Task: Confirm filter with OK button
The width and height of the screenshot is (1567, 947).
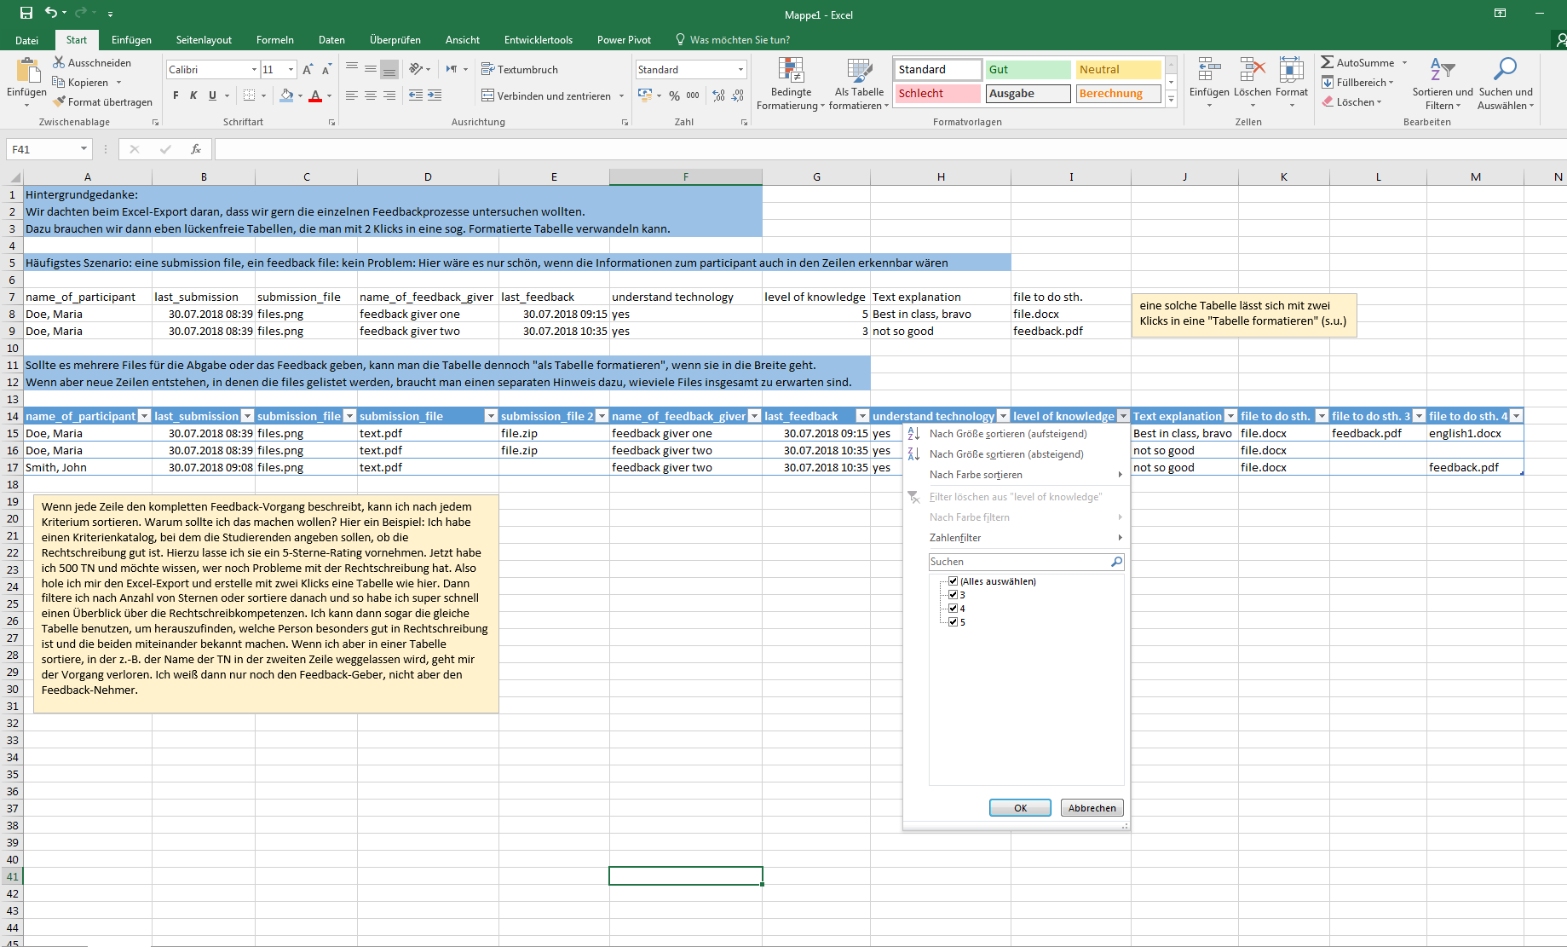Action: click(x=1019, y=808)
